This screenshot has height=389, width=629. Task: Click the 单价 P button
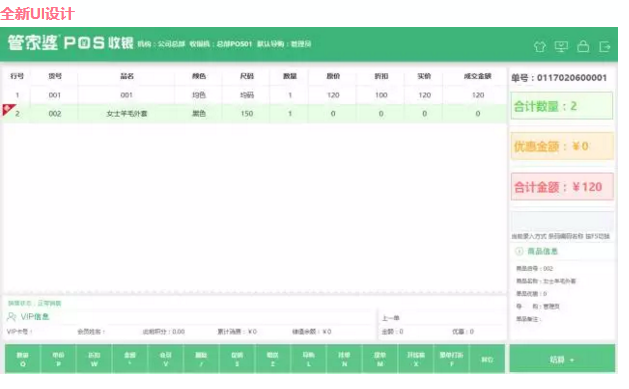(58, 359)
